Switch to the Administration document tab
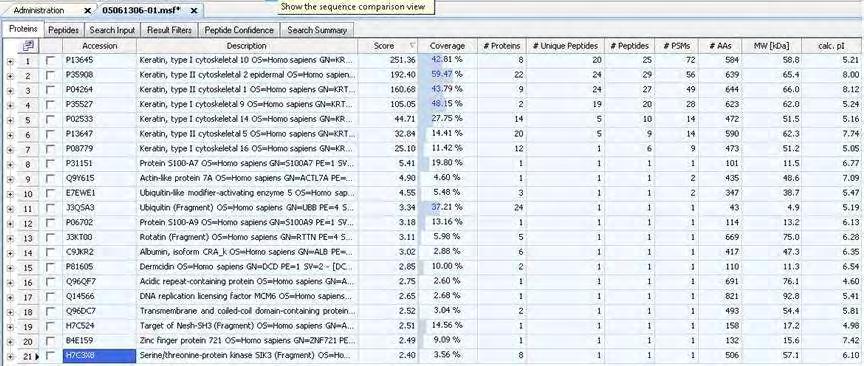Viewport: 864px width, 366px height. point(39,10)
